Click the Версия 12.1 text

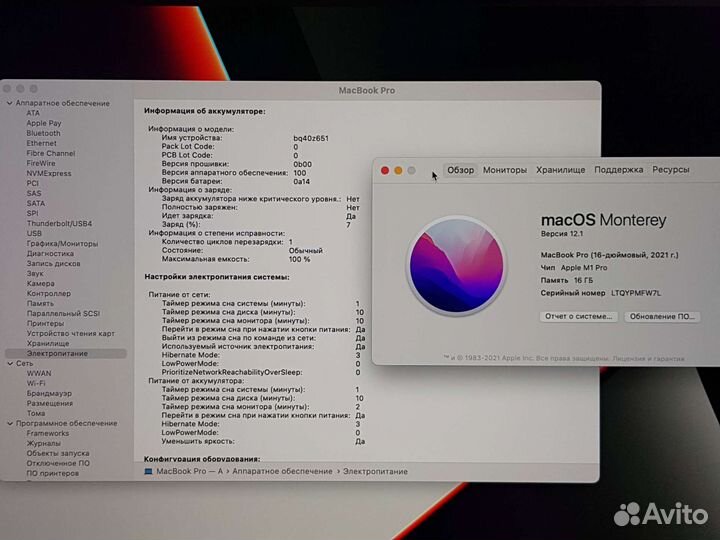tap(562, 234)
